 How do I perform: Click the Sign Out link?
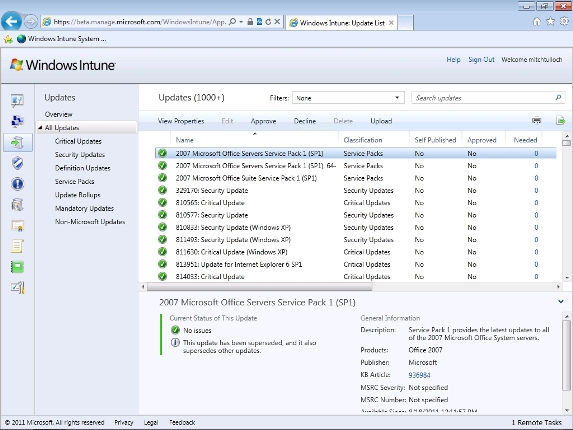tap(481, 60)
